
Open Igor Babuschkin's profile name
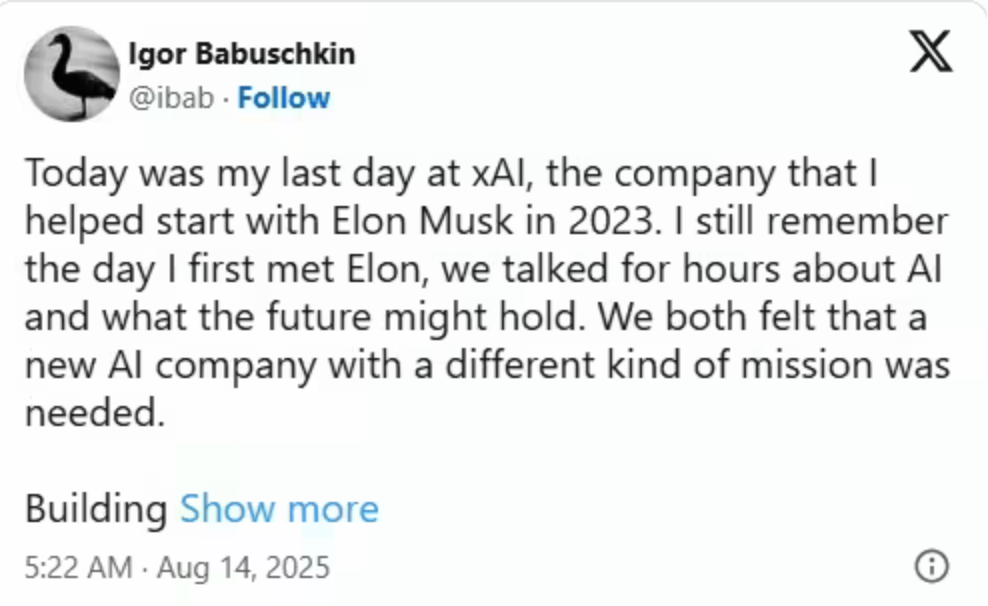242,54
